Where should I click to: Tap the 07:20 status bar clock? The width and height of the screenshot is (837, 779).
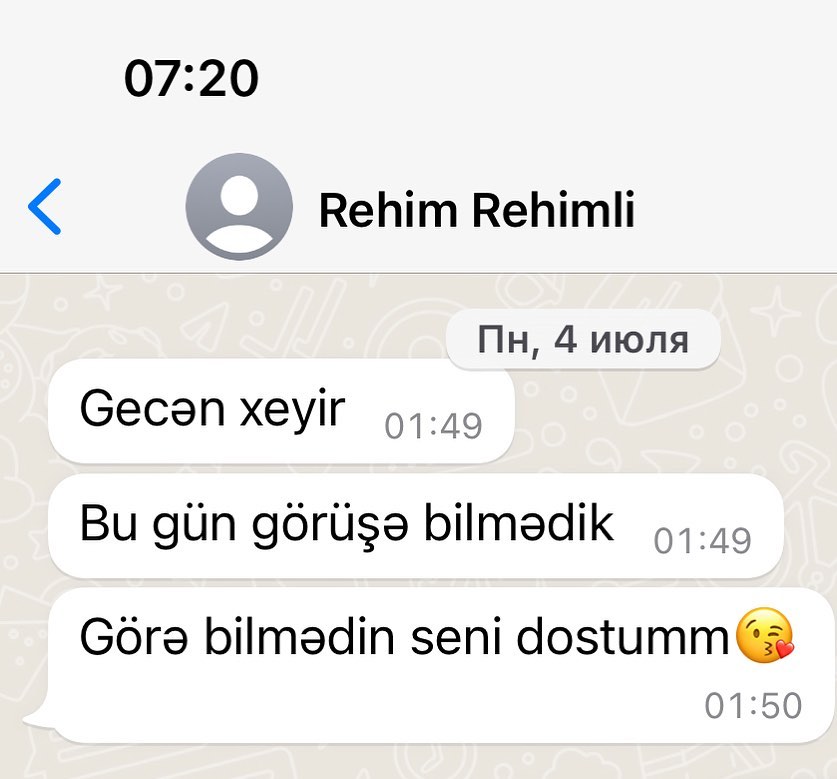191,78
